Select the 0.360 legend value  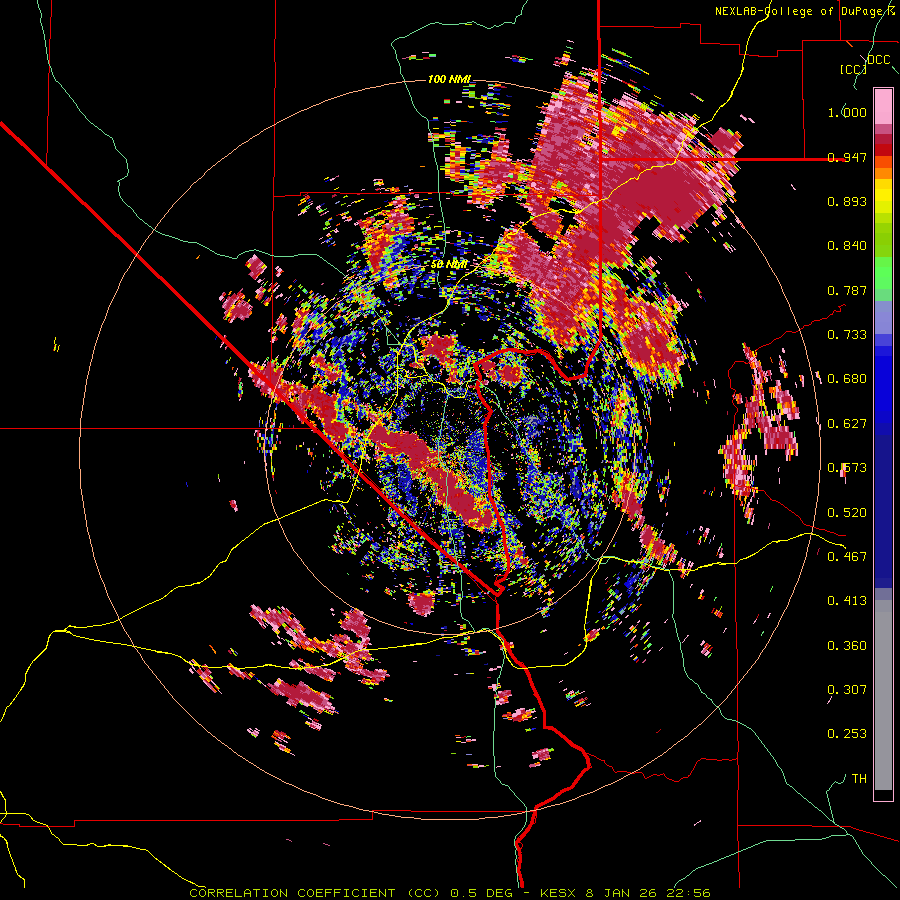pyautogui.click(x=847, y=646)
